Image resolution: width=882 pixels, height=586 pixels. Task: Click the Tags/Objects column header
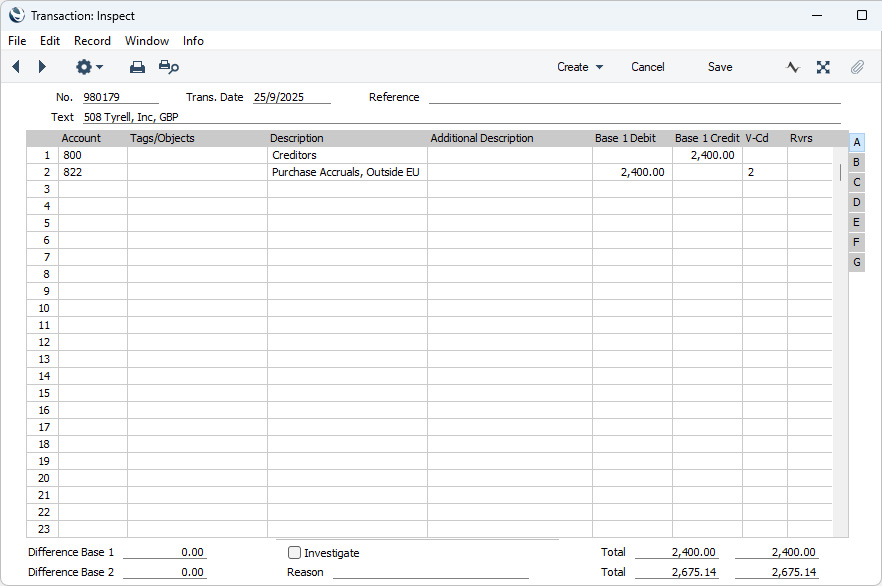tap(162, 138)
